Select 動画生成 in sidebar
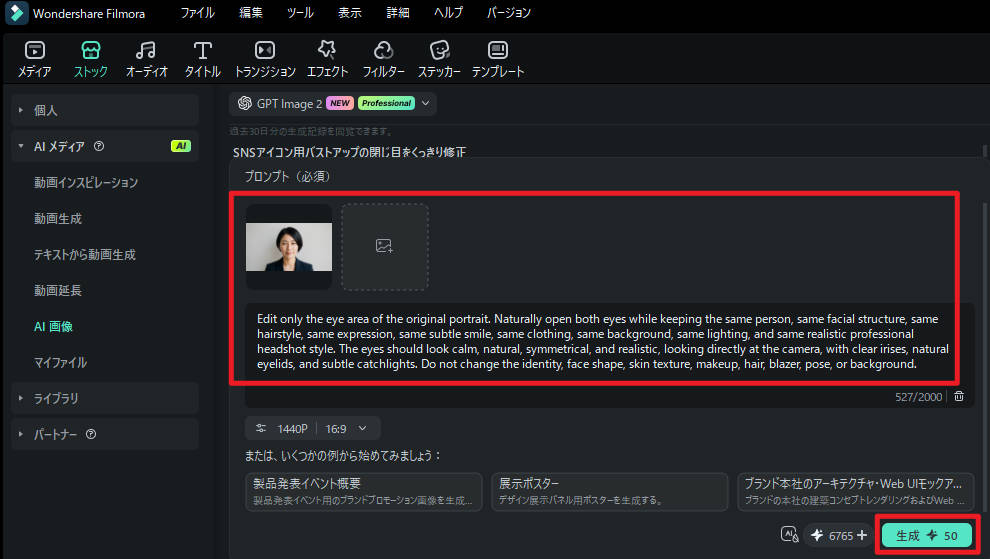Screen dimensions: 990x559 coord(58,219)
